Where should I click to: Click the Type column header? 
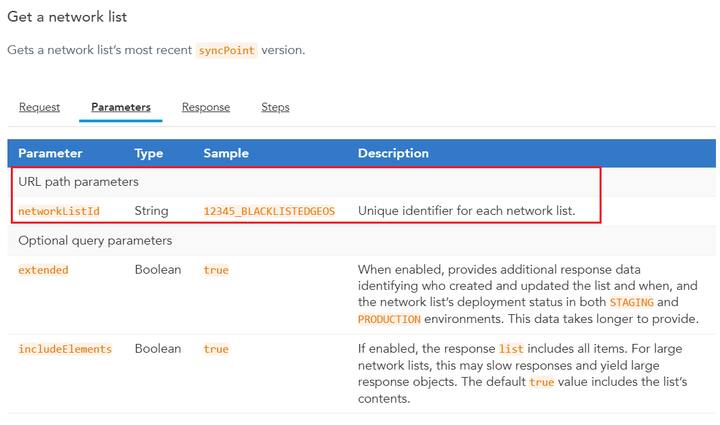coord(149,153)
